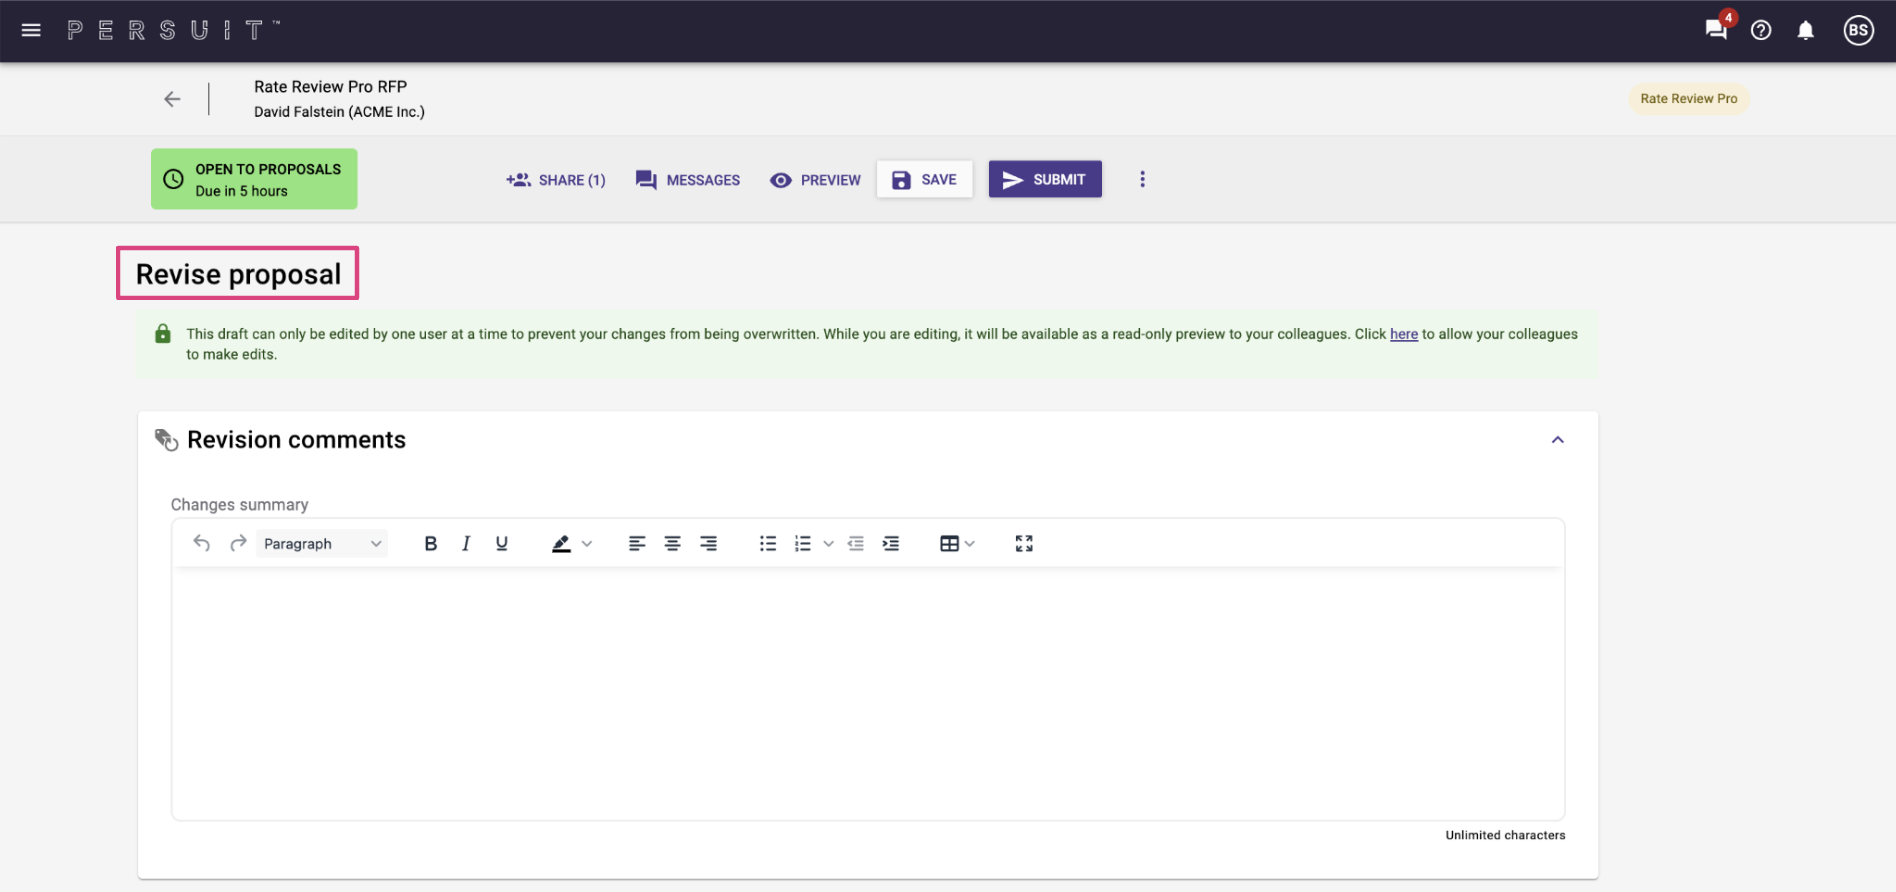Click the Unlimited characters label

(1505, 835)
